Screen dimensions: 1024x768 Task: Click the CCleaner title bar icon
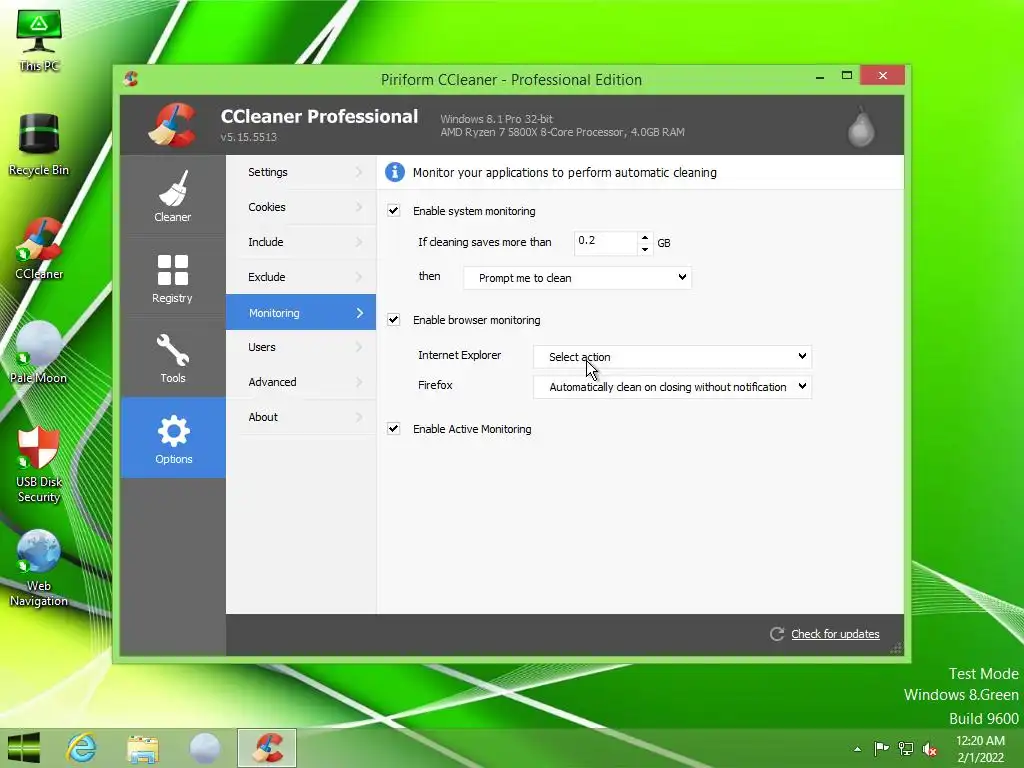point(131,79)
